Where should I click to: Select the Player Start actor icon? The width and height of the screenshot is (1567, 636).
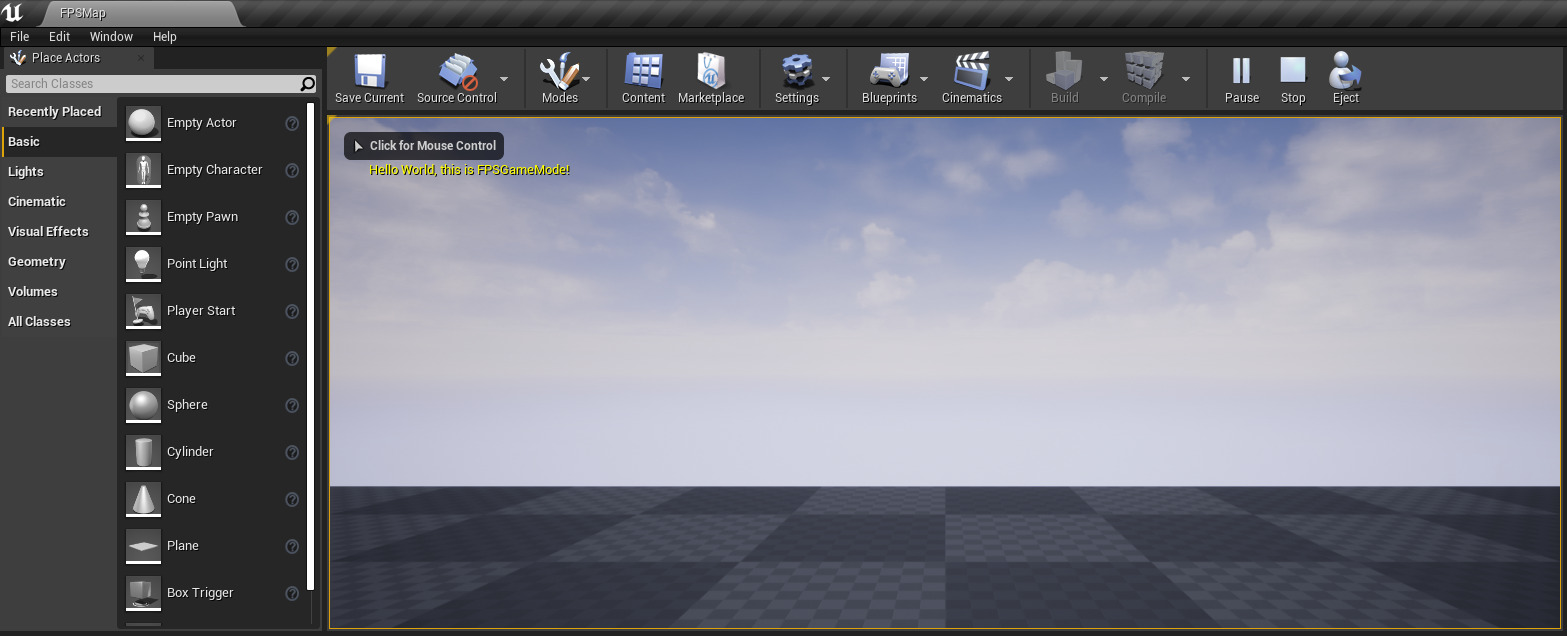pyautogui.click(x=144, y=311)
